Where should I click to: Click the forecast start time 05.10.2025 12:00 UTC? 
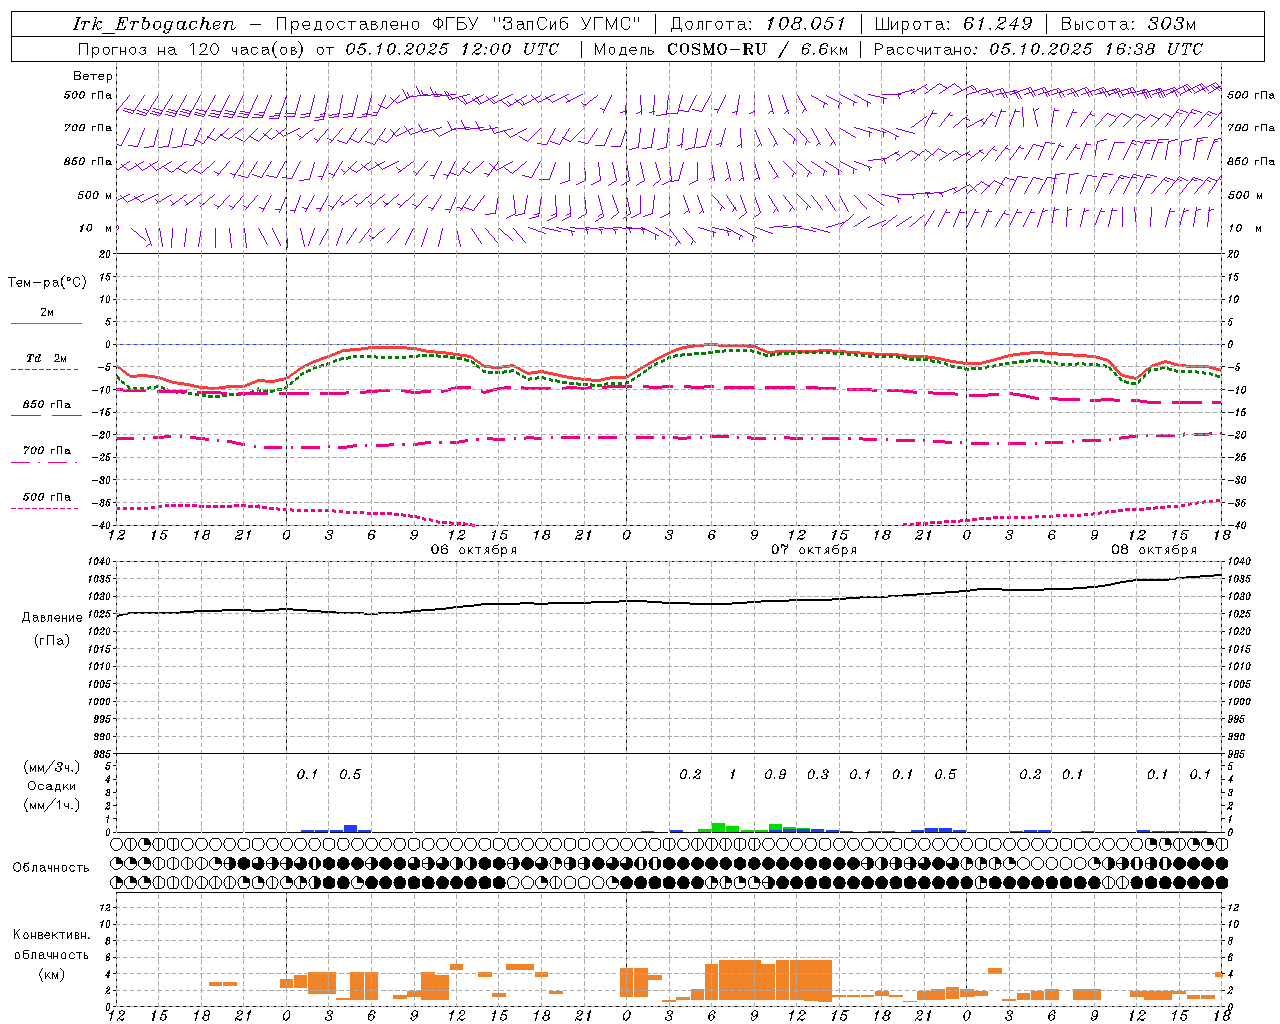coord(452,49)
